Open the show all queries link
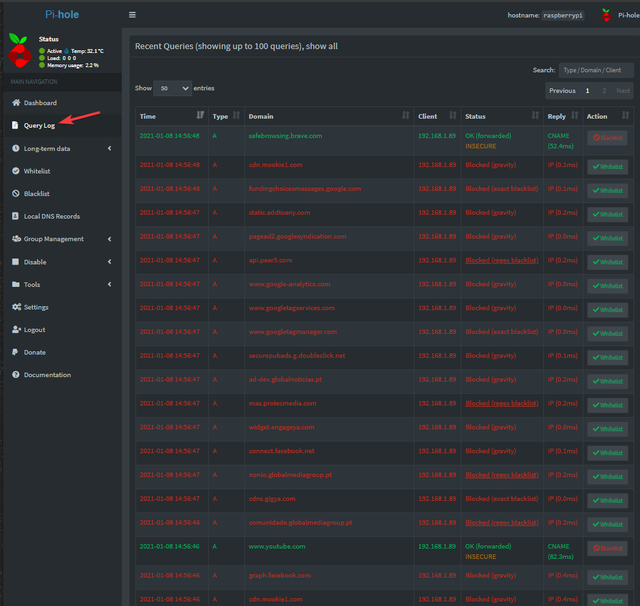Image resolution: width=640 pixels, height=606 pixels. pyautogui.click(x=322, y=46)
